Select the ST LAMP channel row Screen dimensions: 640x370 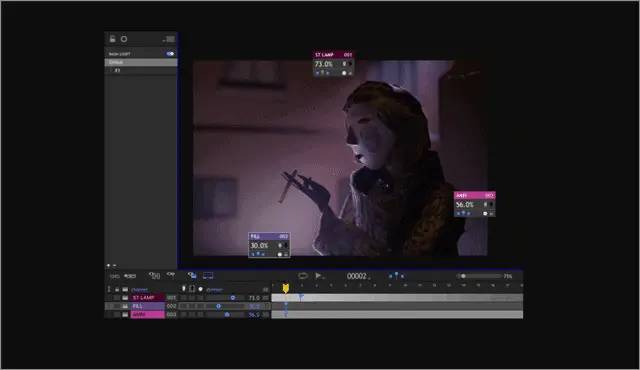[187, 298]
